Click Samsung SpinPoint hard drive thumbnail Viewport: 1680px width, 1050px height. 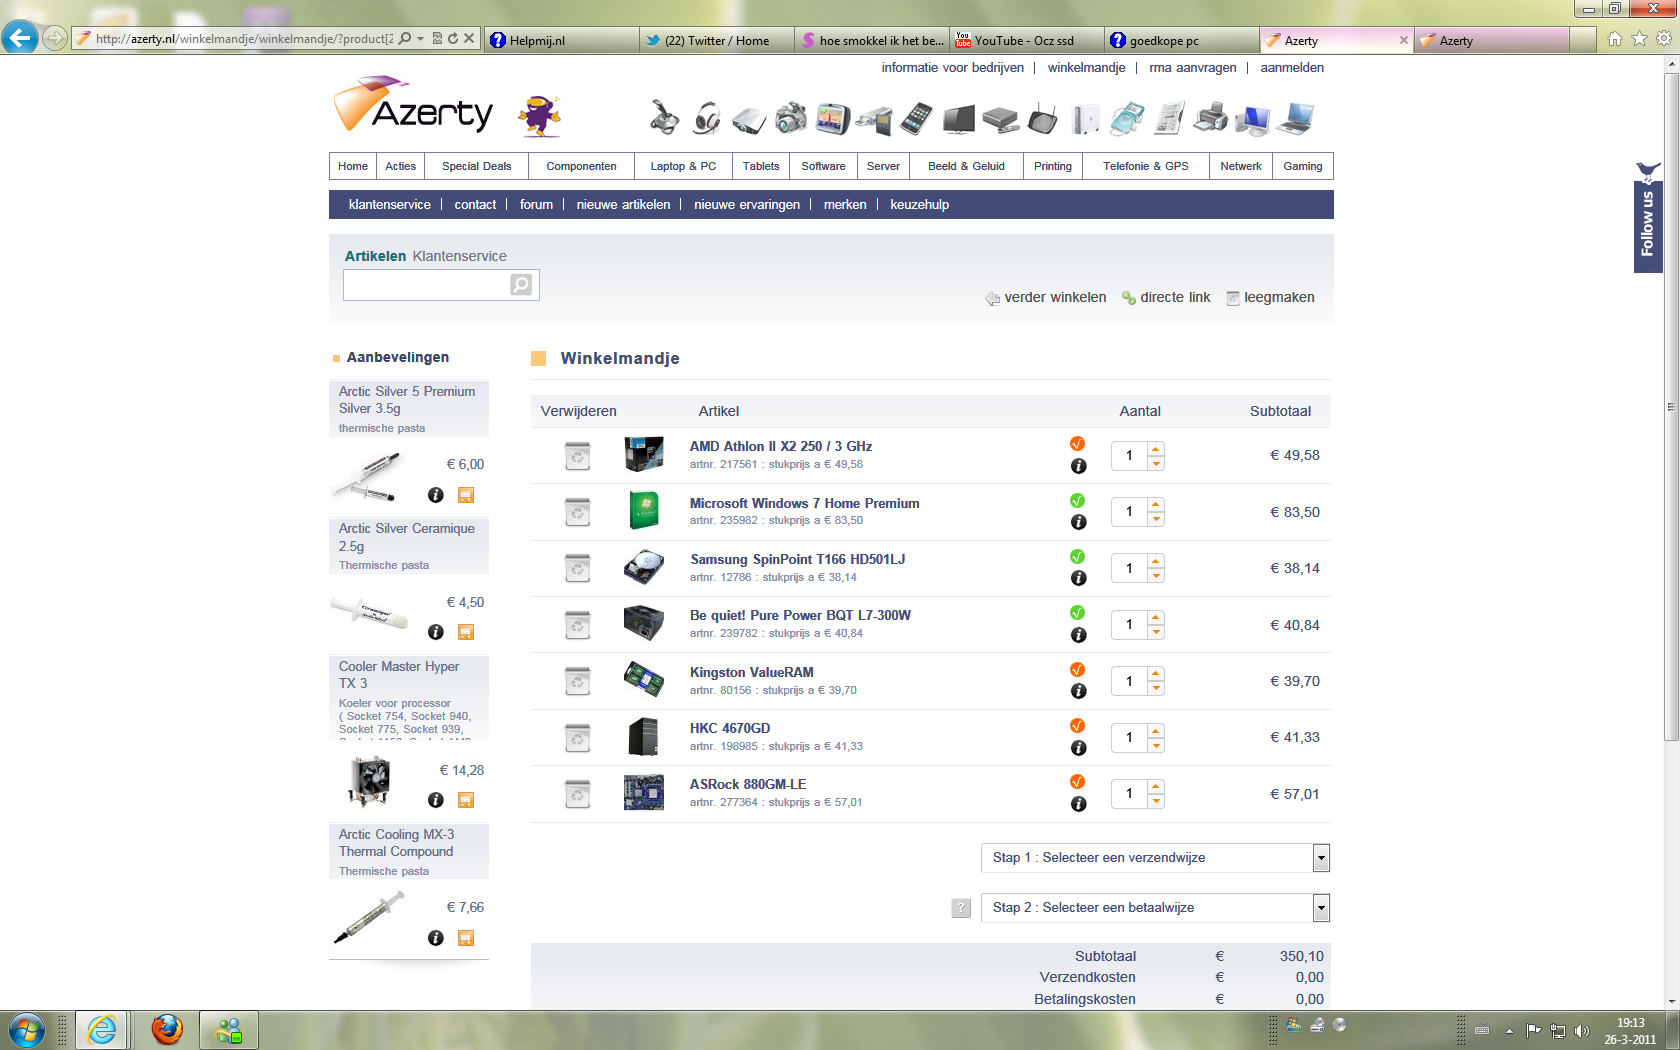(644, 568)
